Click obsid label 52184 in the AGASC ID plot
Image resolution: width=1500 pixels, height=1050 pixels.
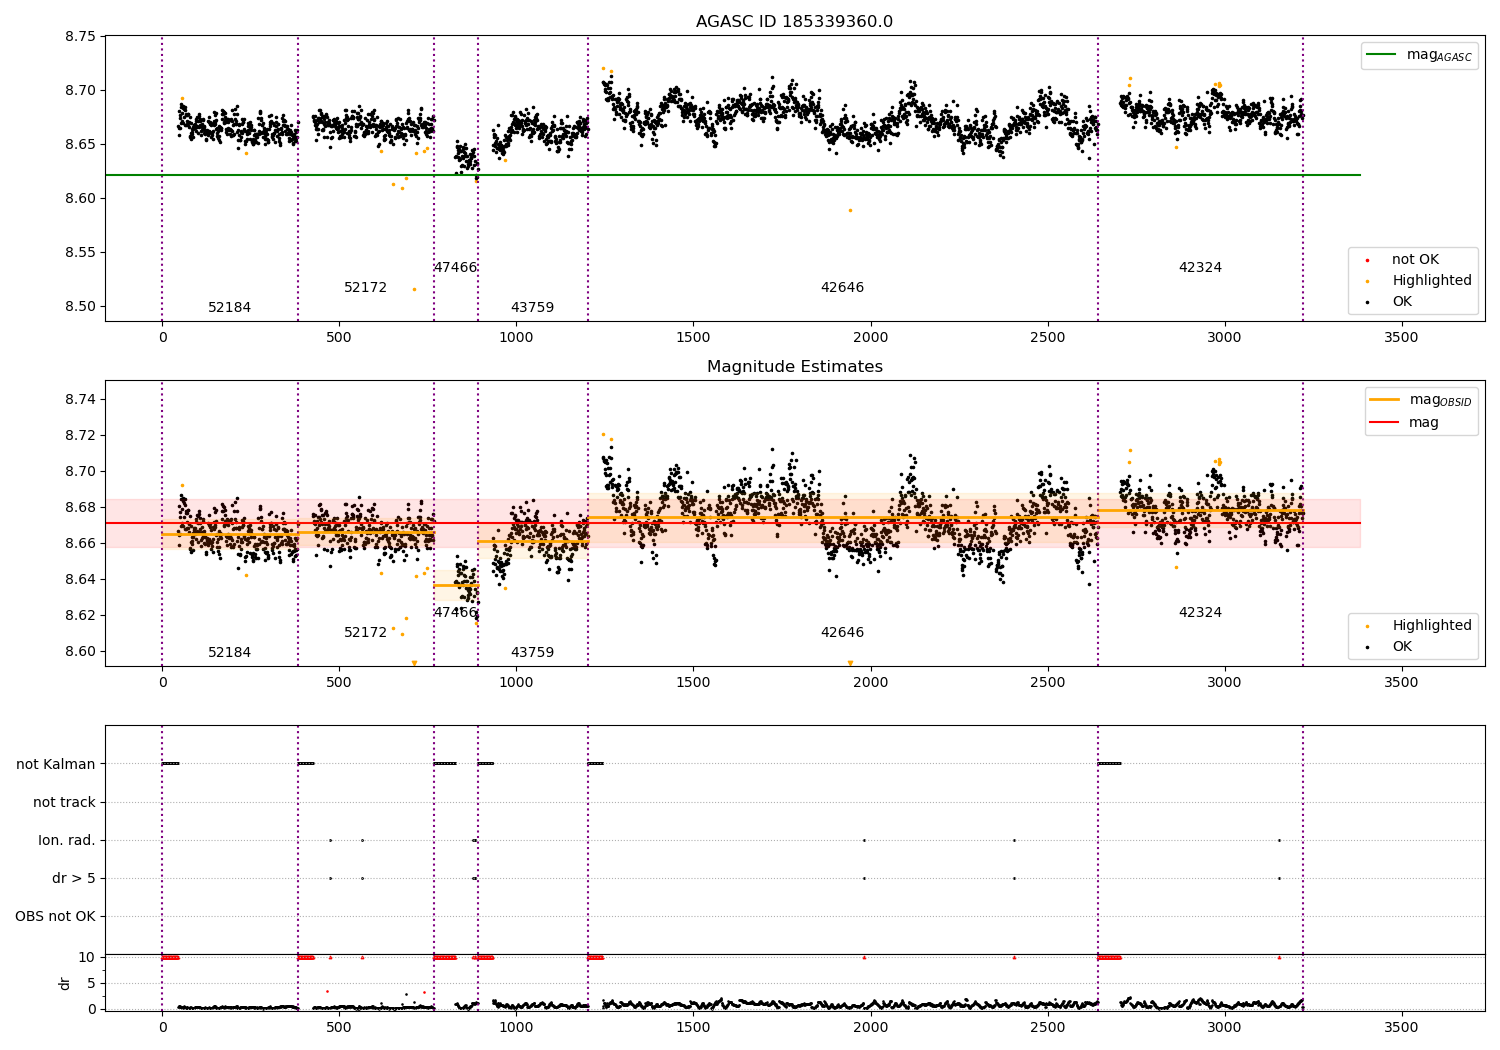click(x=229, y=308)
